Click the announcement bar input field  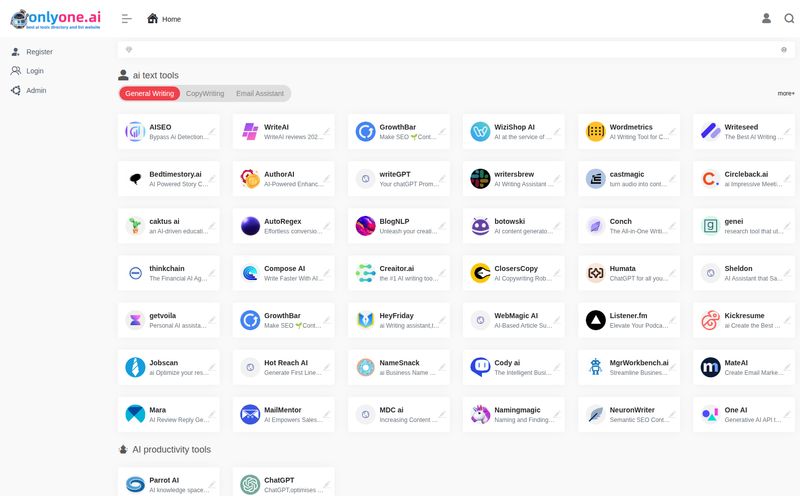pyautogui.click(x=456, y=50)
